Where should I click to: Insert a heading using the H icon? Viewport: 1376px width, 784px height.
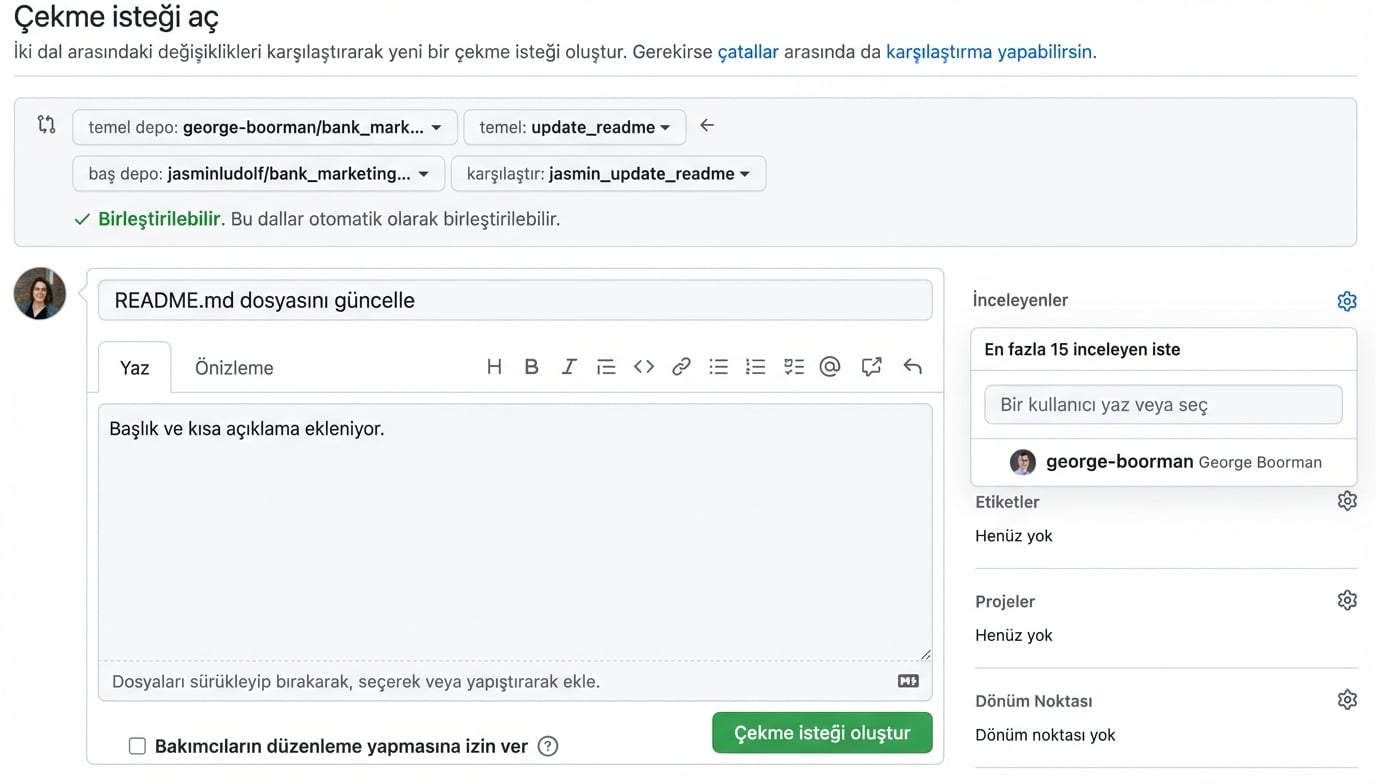click(494, 366)
